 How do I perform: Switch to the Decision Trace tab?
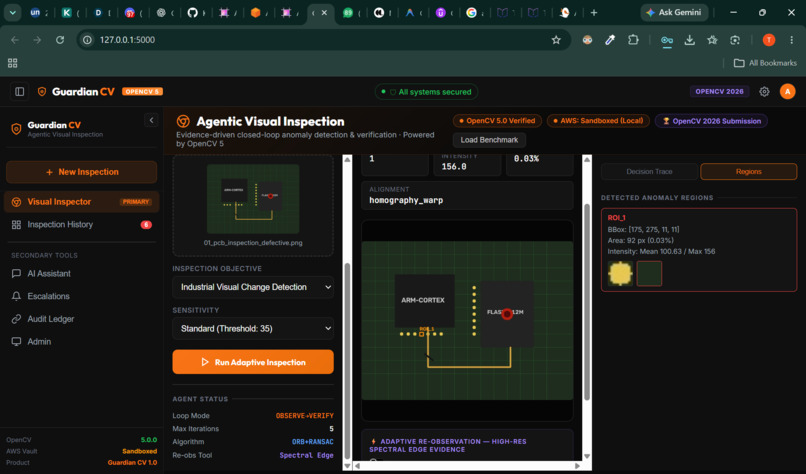coord(649,172)
